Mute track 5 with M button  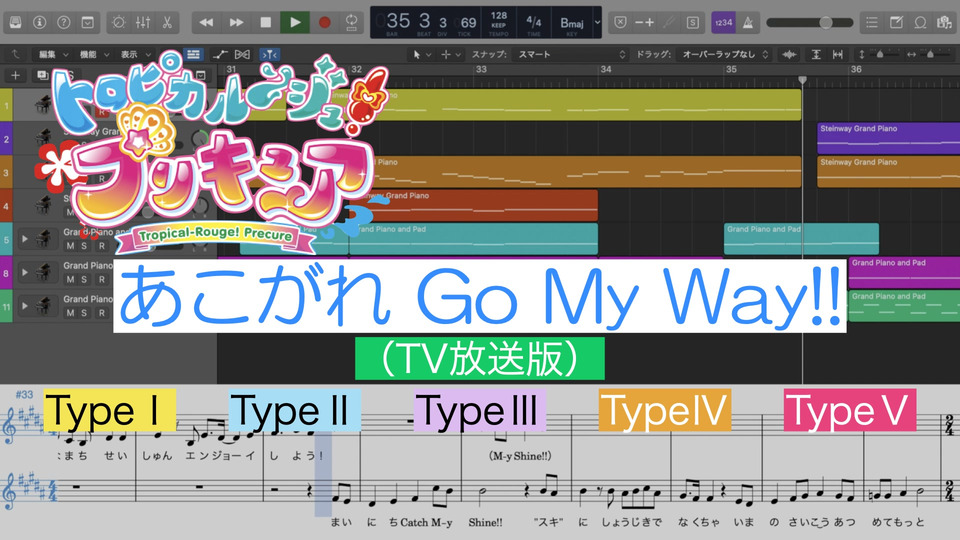(x=70, y=246)
